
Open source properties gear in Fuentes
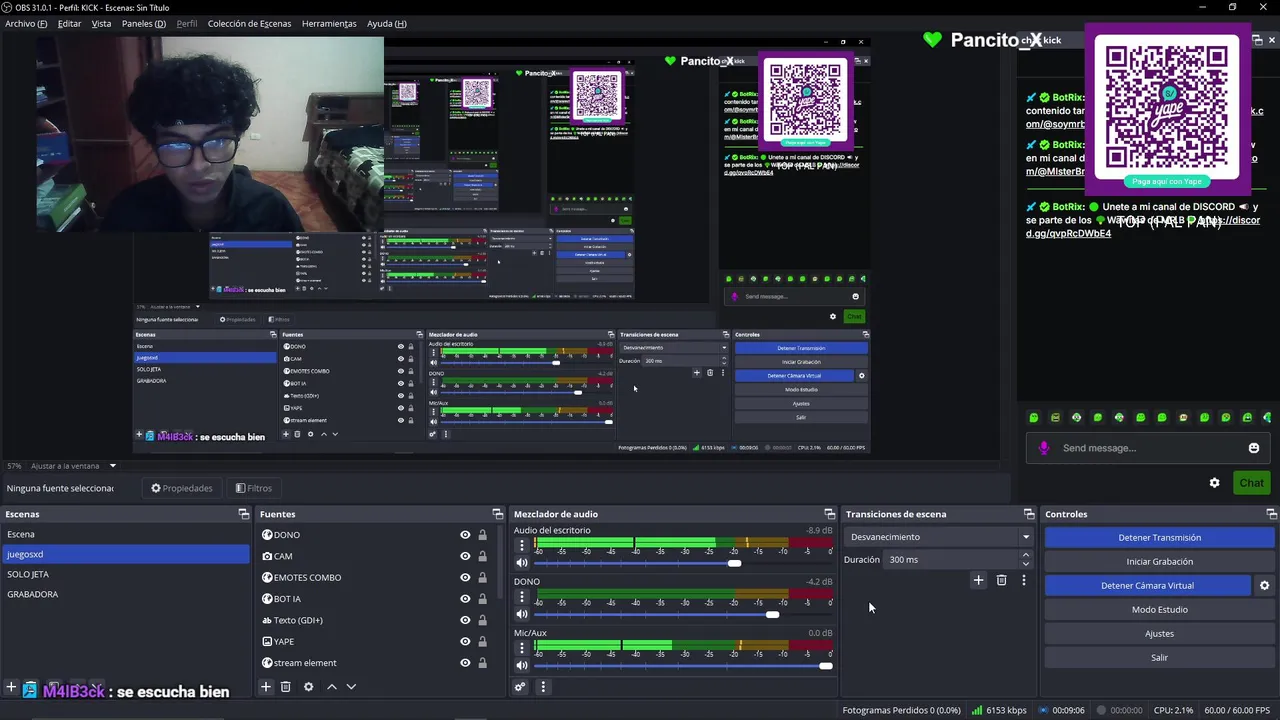[308, 686]
